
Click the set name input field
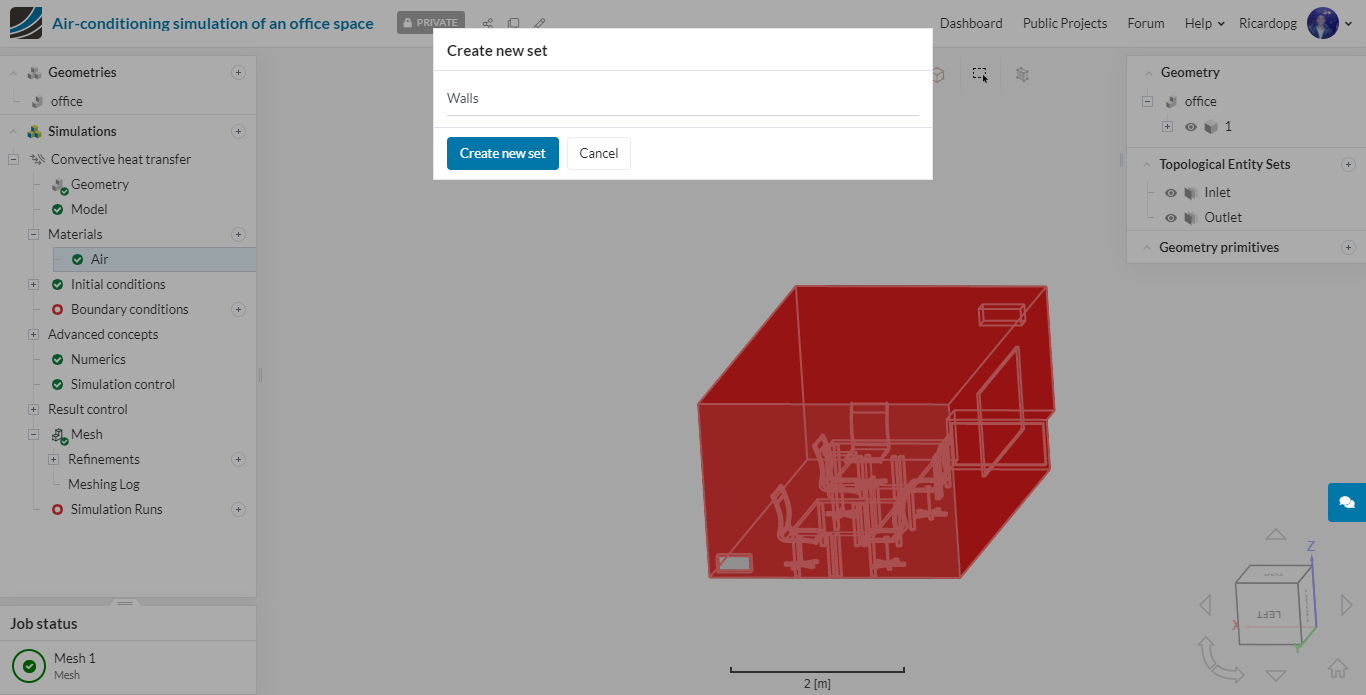point(683,98)
